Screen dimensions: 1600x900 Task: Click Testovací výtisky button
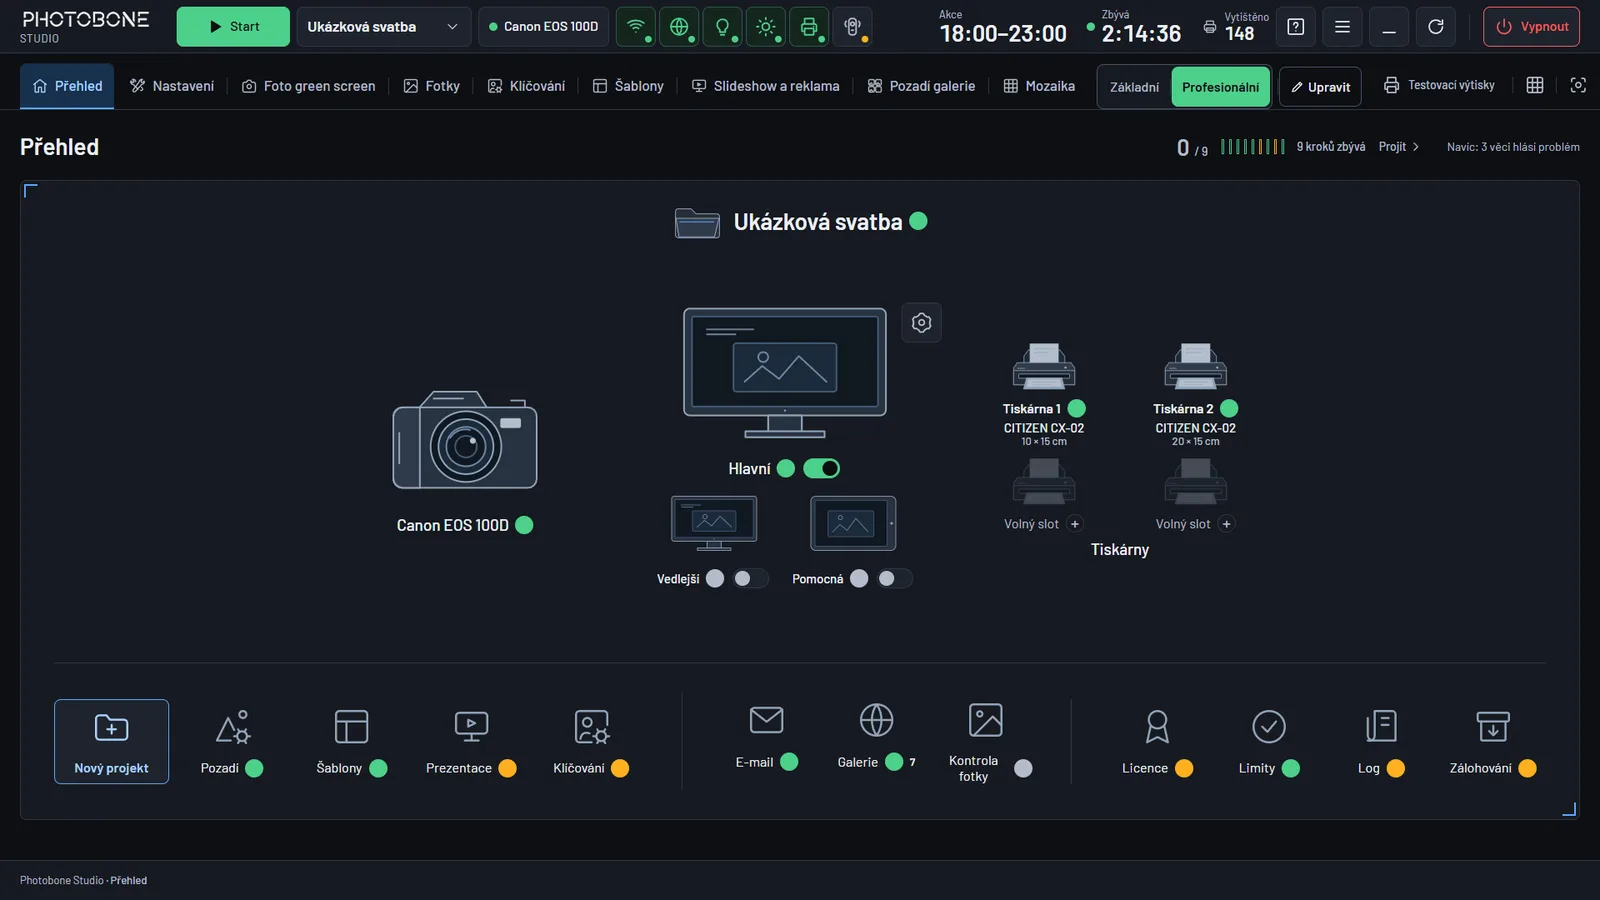click(x=1439, y=85)
